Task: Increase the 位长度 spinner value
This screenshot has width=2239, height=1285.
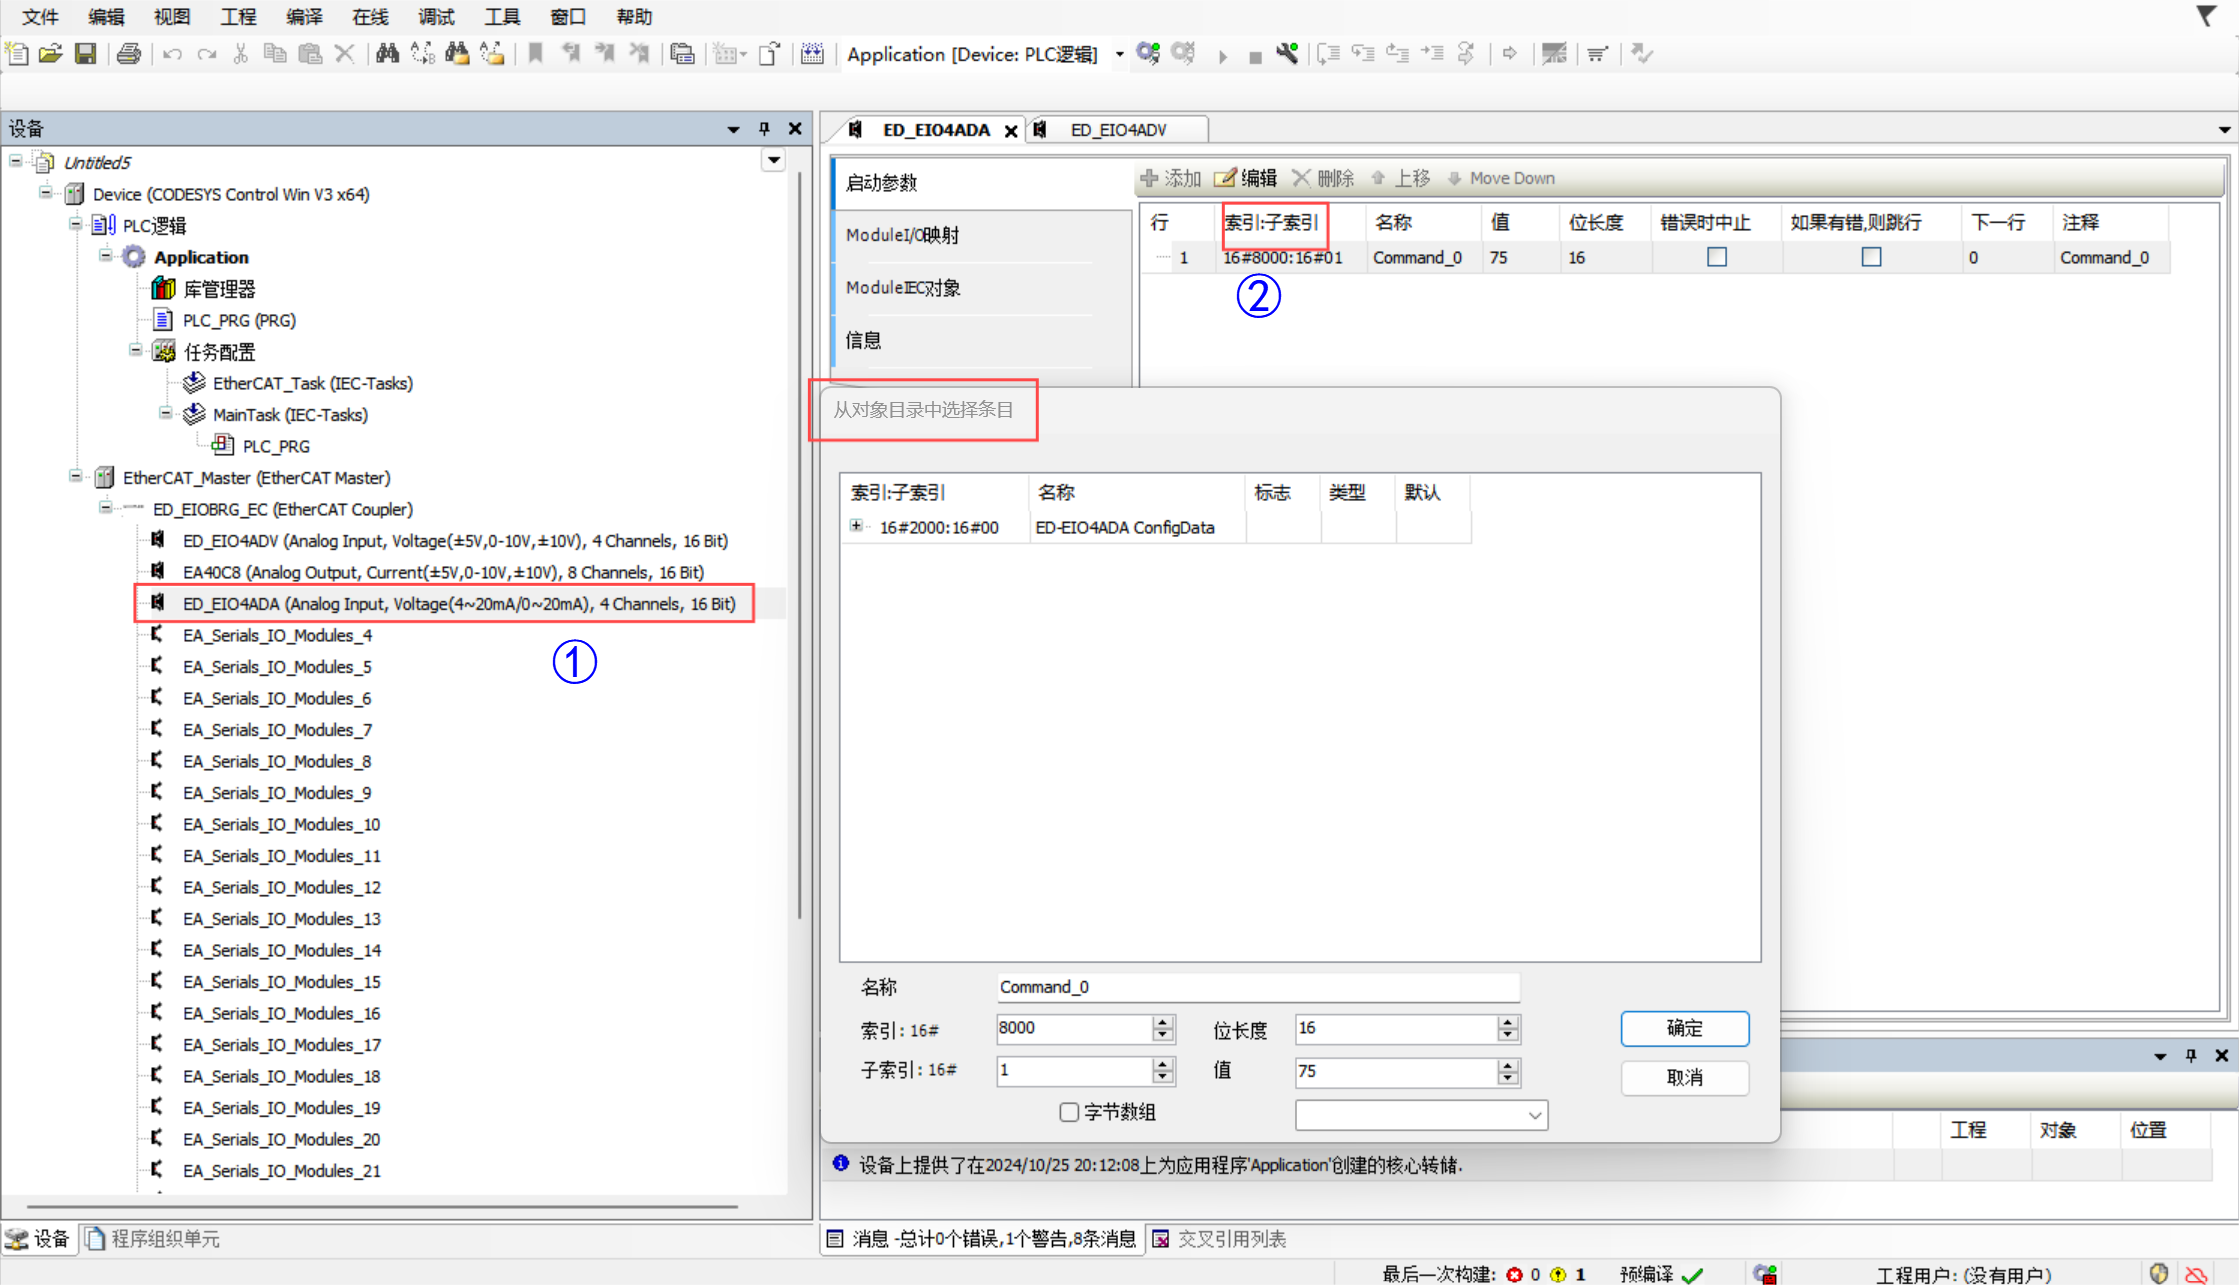Action: click(1508, 1022)
